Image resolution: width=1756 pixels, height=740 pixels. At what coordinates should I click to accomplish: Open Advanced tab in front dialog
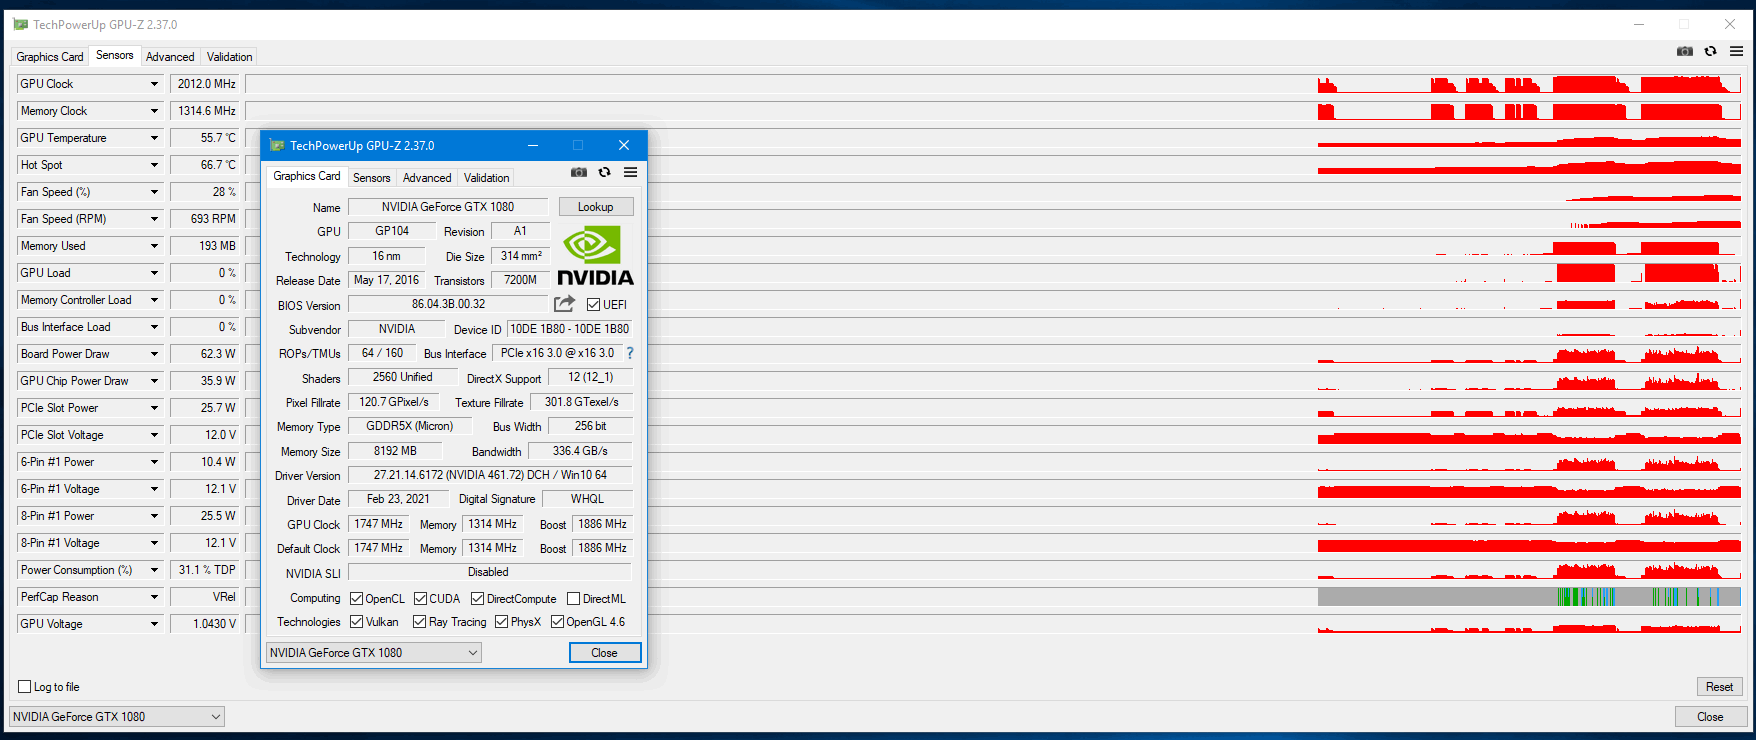[427, 178]
